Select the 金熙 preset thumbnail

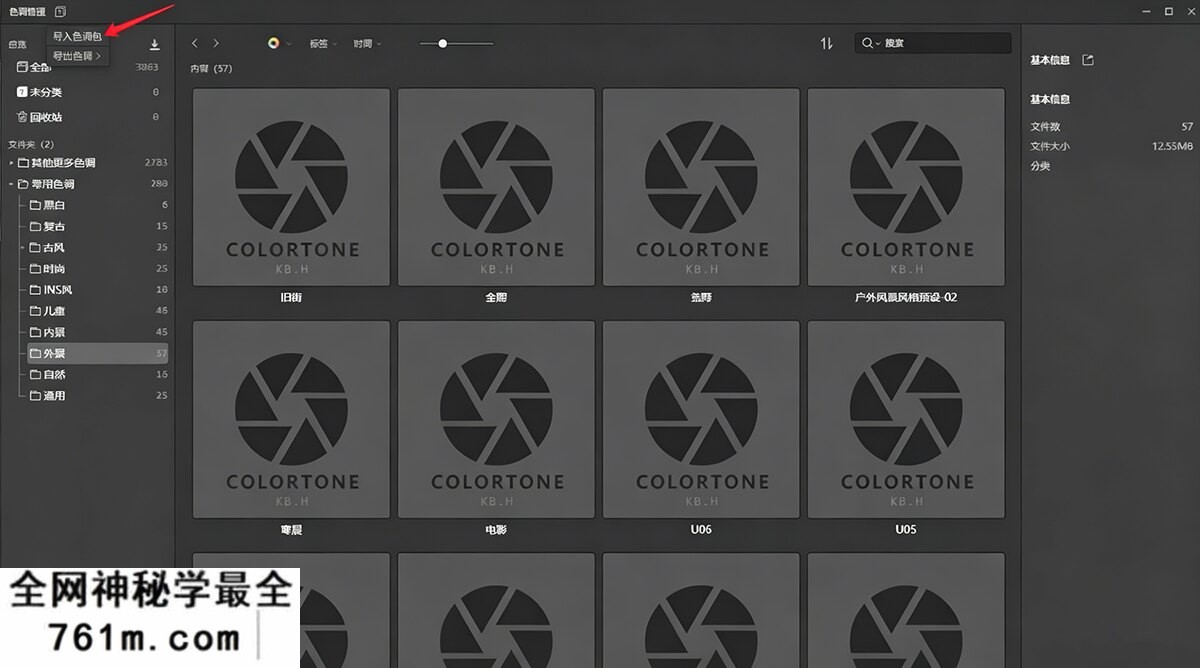tap(496, 187)
